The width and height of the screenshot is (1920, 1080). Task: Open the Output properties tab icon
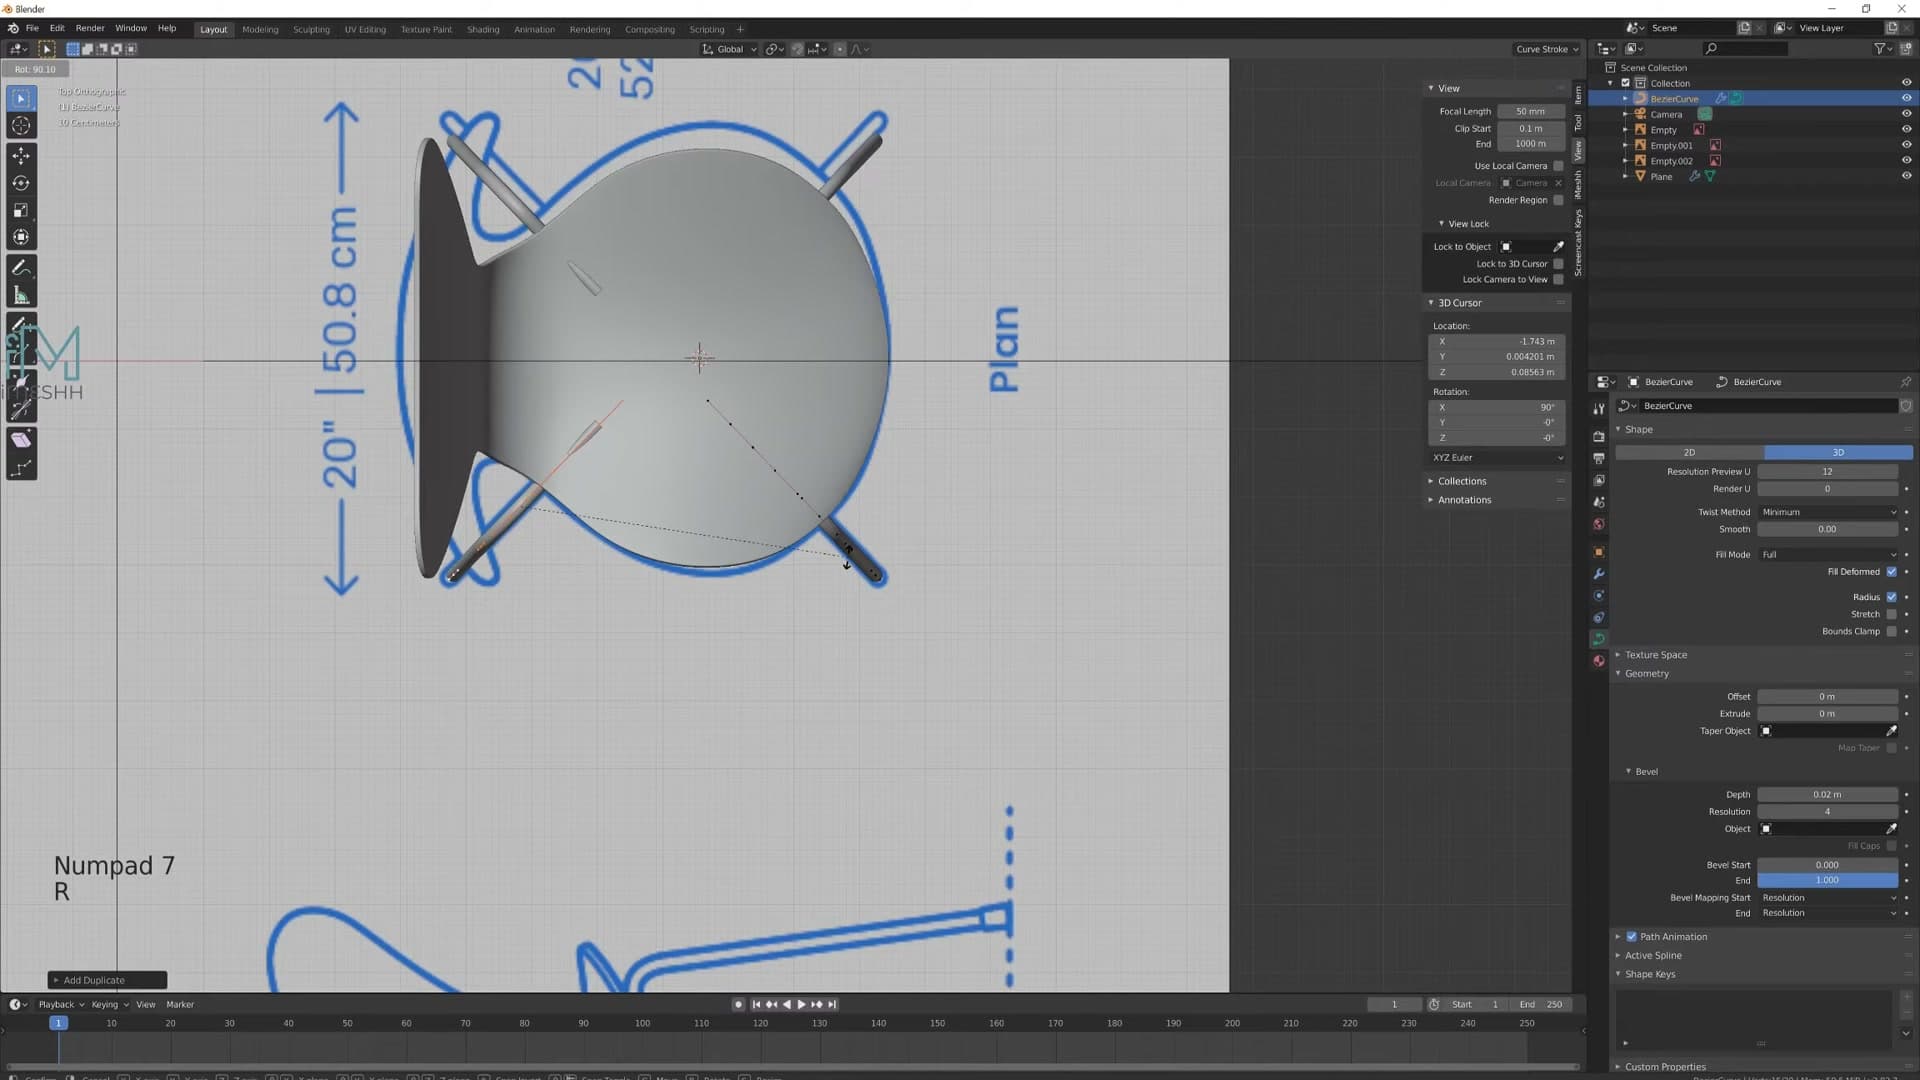tap(1599, 458)
